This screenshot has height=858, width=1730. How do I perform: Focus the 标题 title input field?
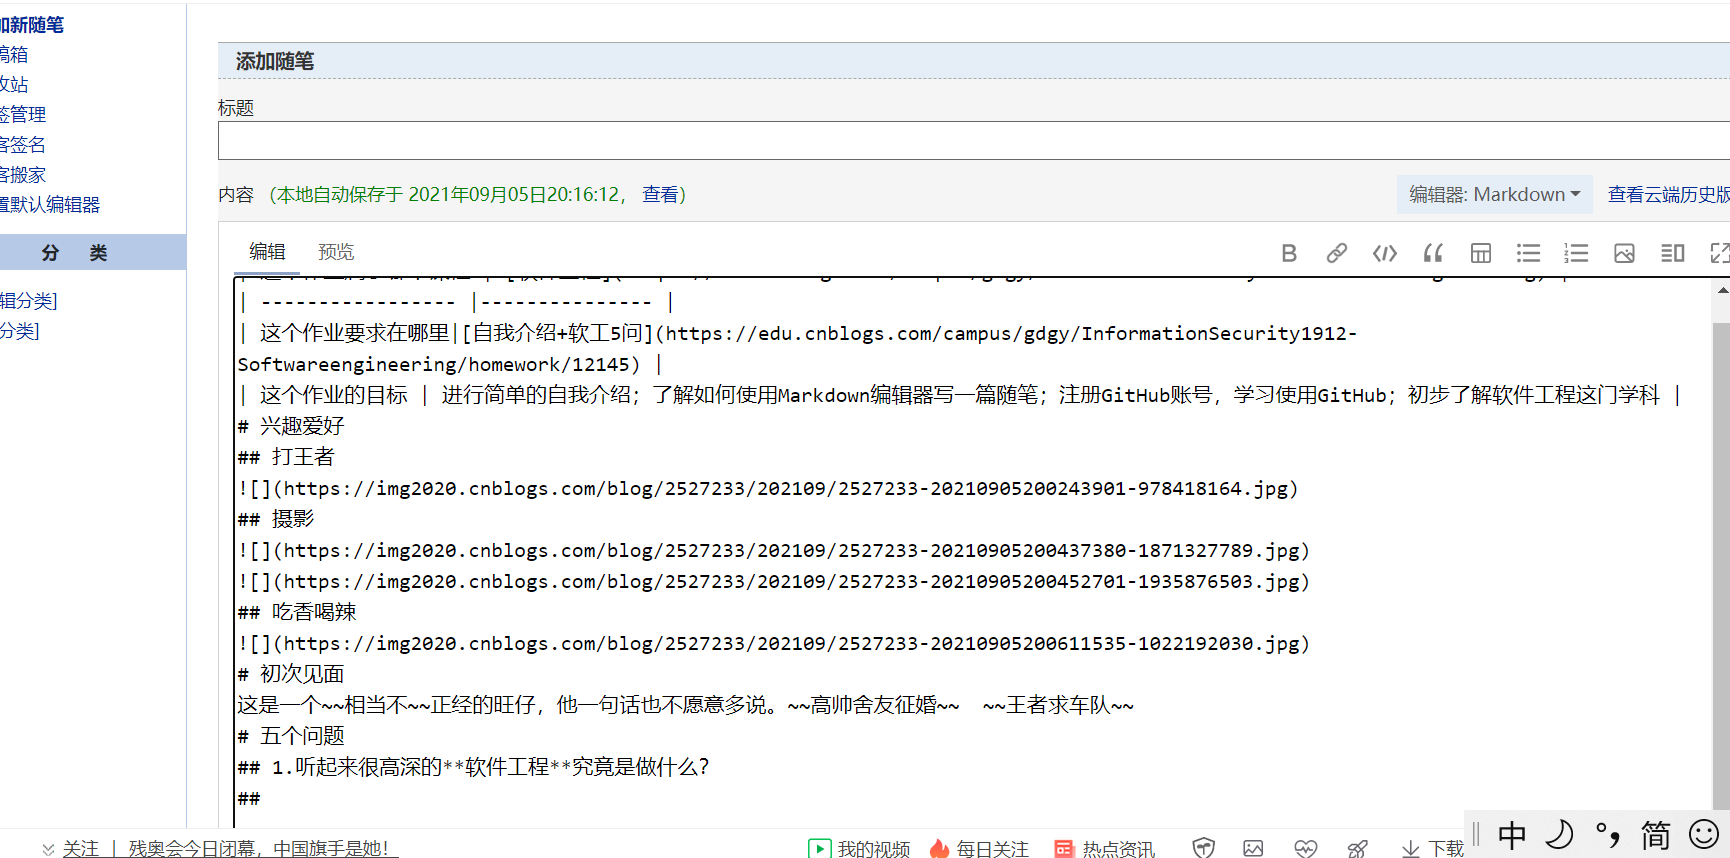[974, 141]
